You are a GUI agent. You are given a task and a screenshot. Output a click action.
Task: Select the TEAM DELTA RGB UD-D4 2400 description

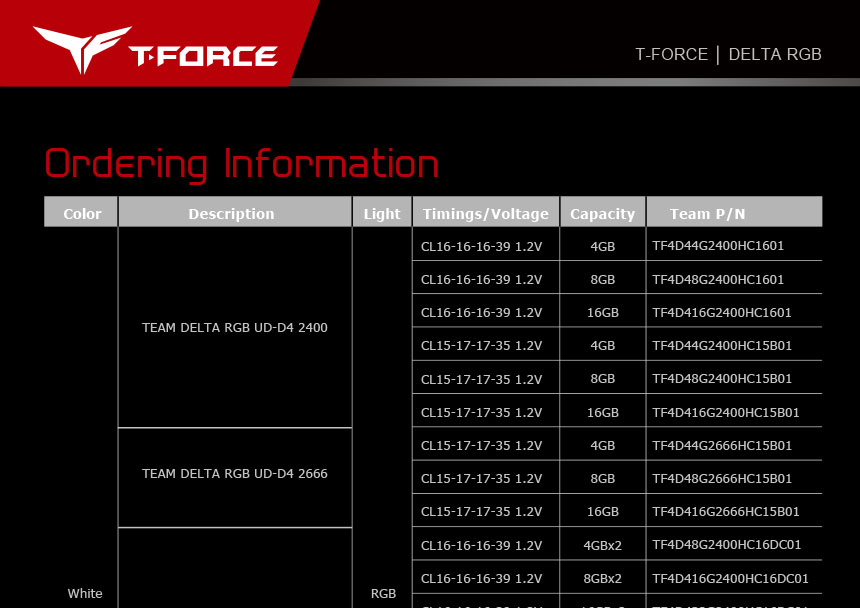pyautogui.click(x=235, y=327)
